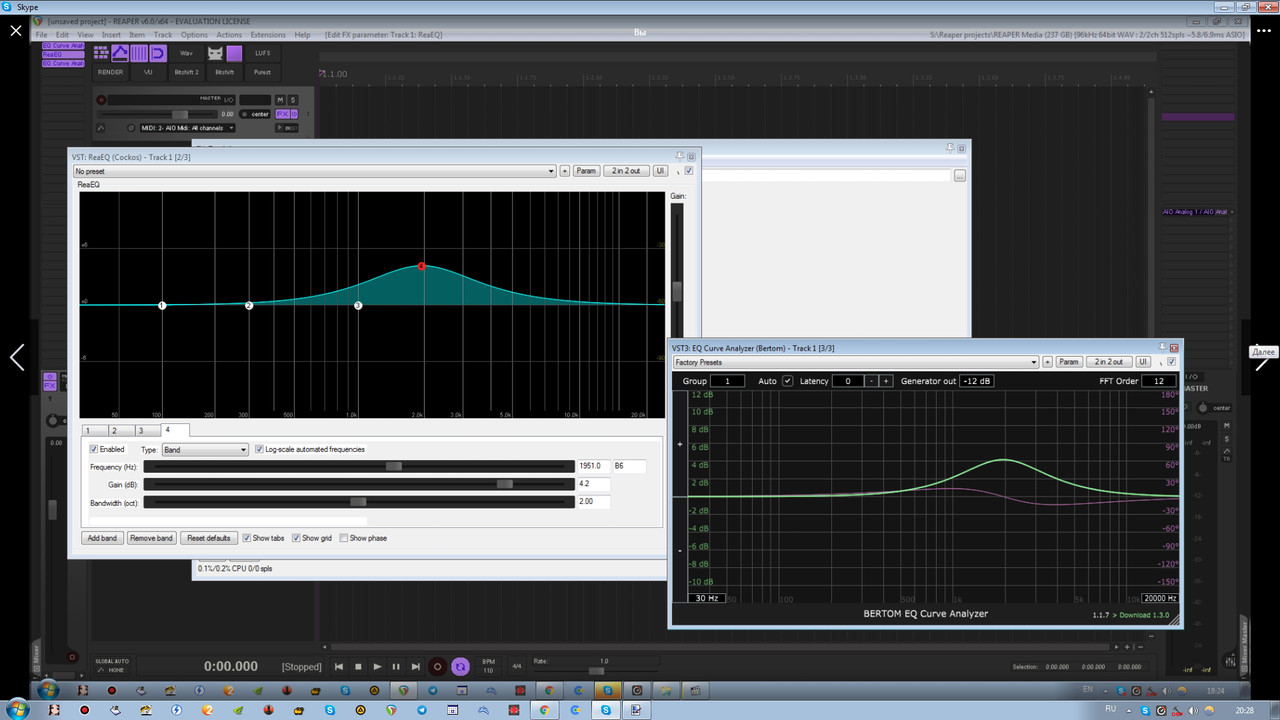1280x720 pixels.
Task: Open the ReaEQ 'No preset' dropdown
Action: pos(314,171)
